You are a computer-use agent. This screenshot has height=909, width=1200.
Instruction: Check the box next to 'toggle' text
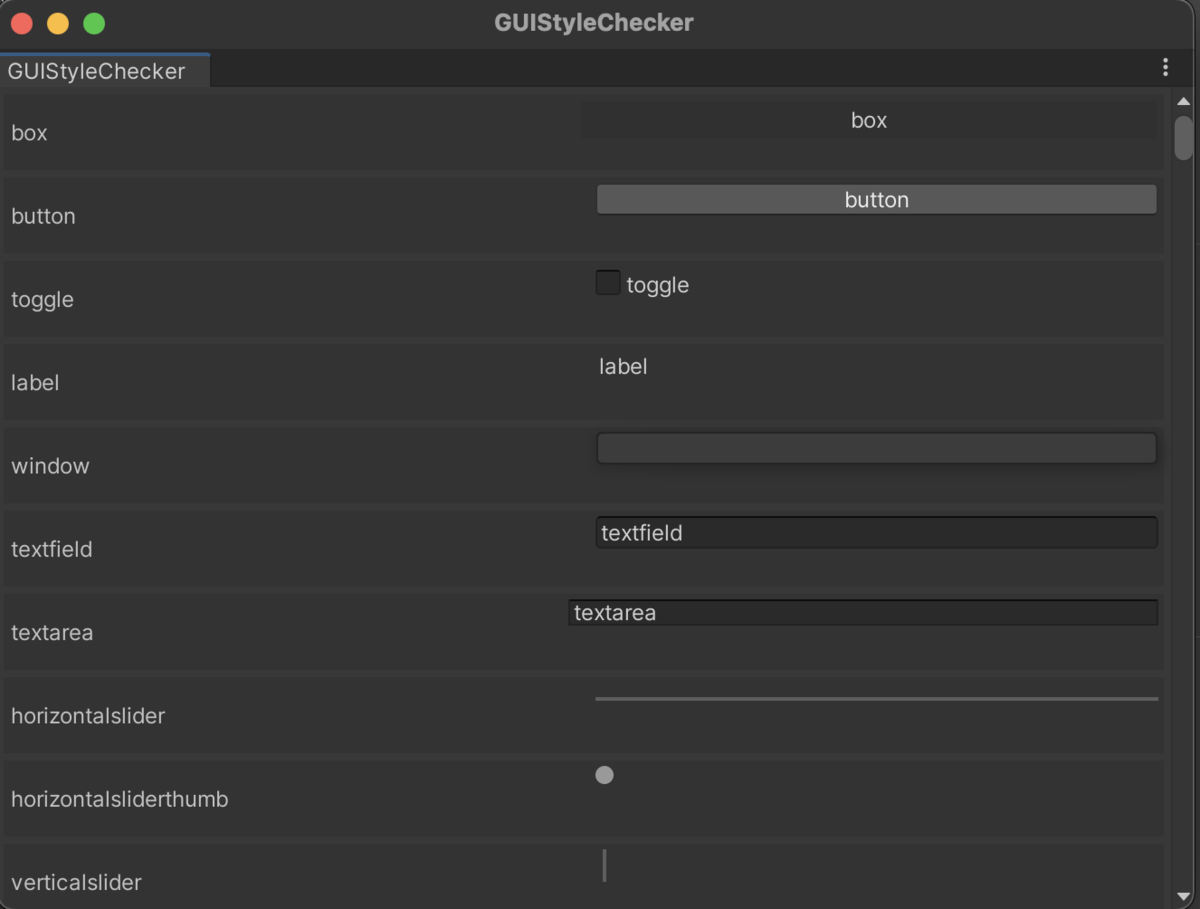[608, 282]
